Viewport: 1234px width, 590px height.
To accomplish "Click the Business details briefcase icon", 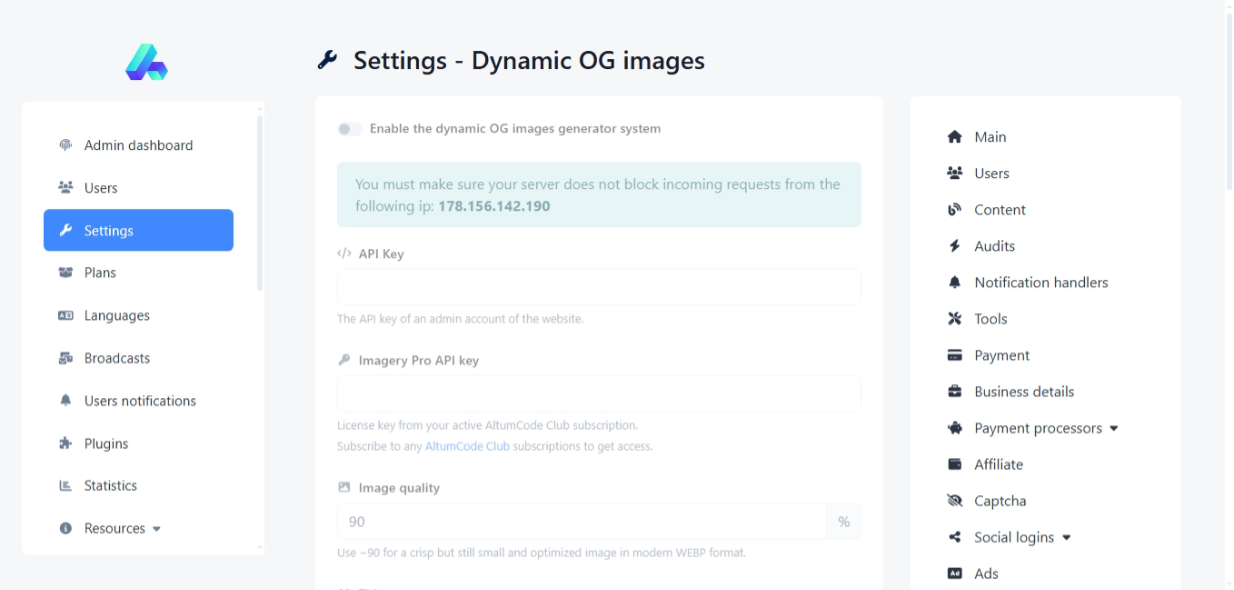I will point(954,392).
